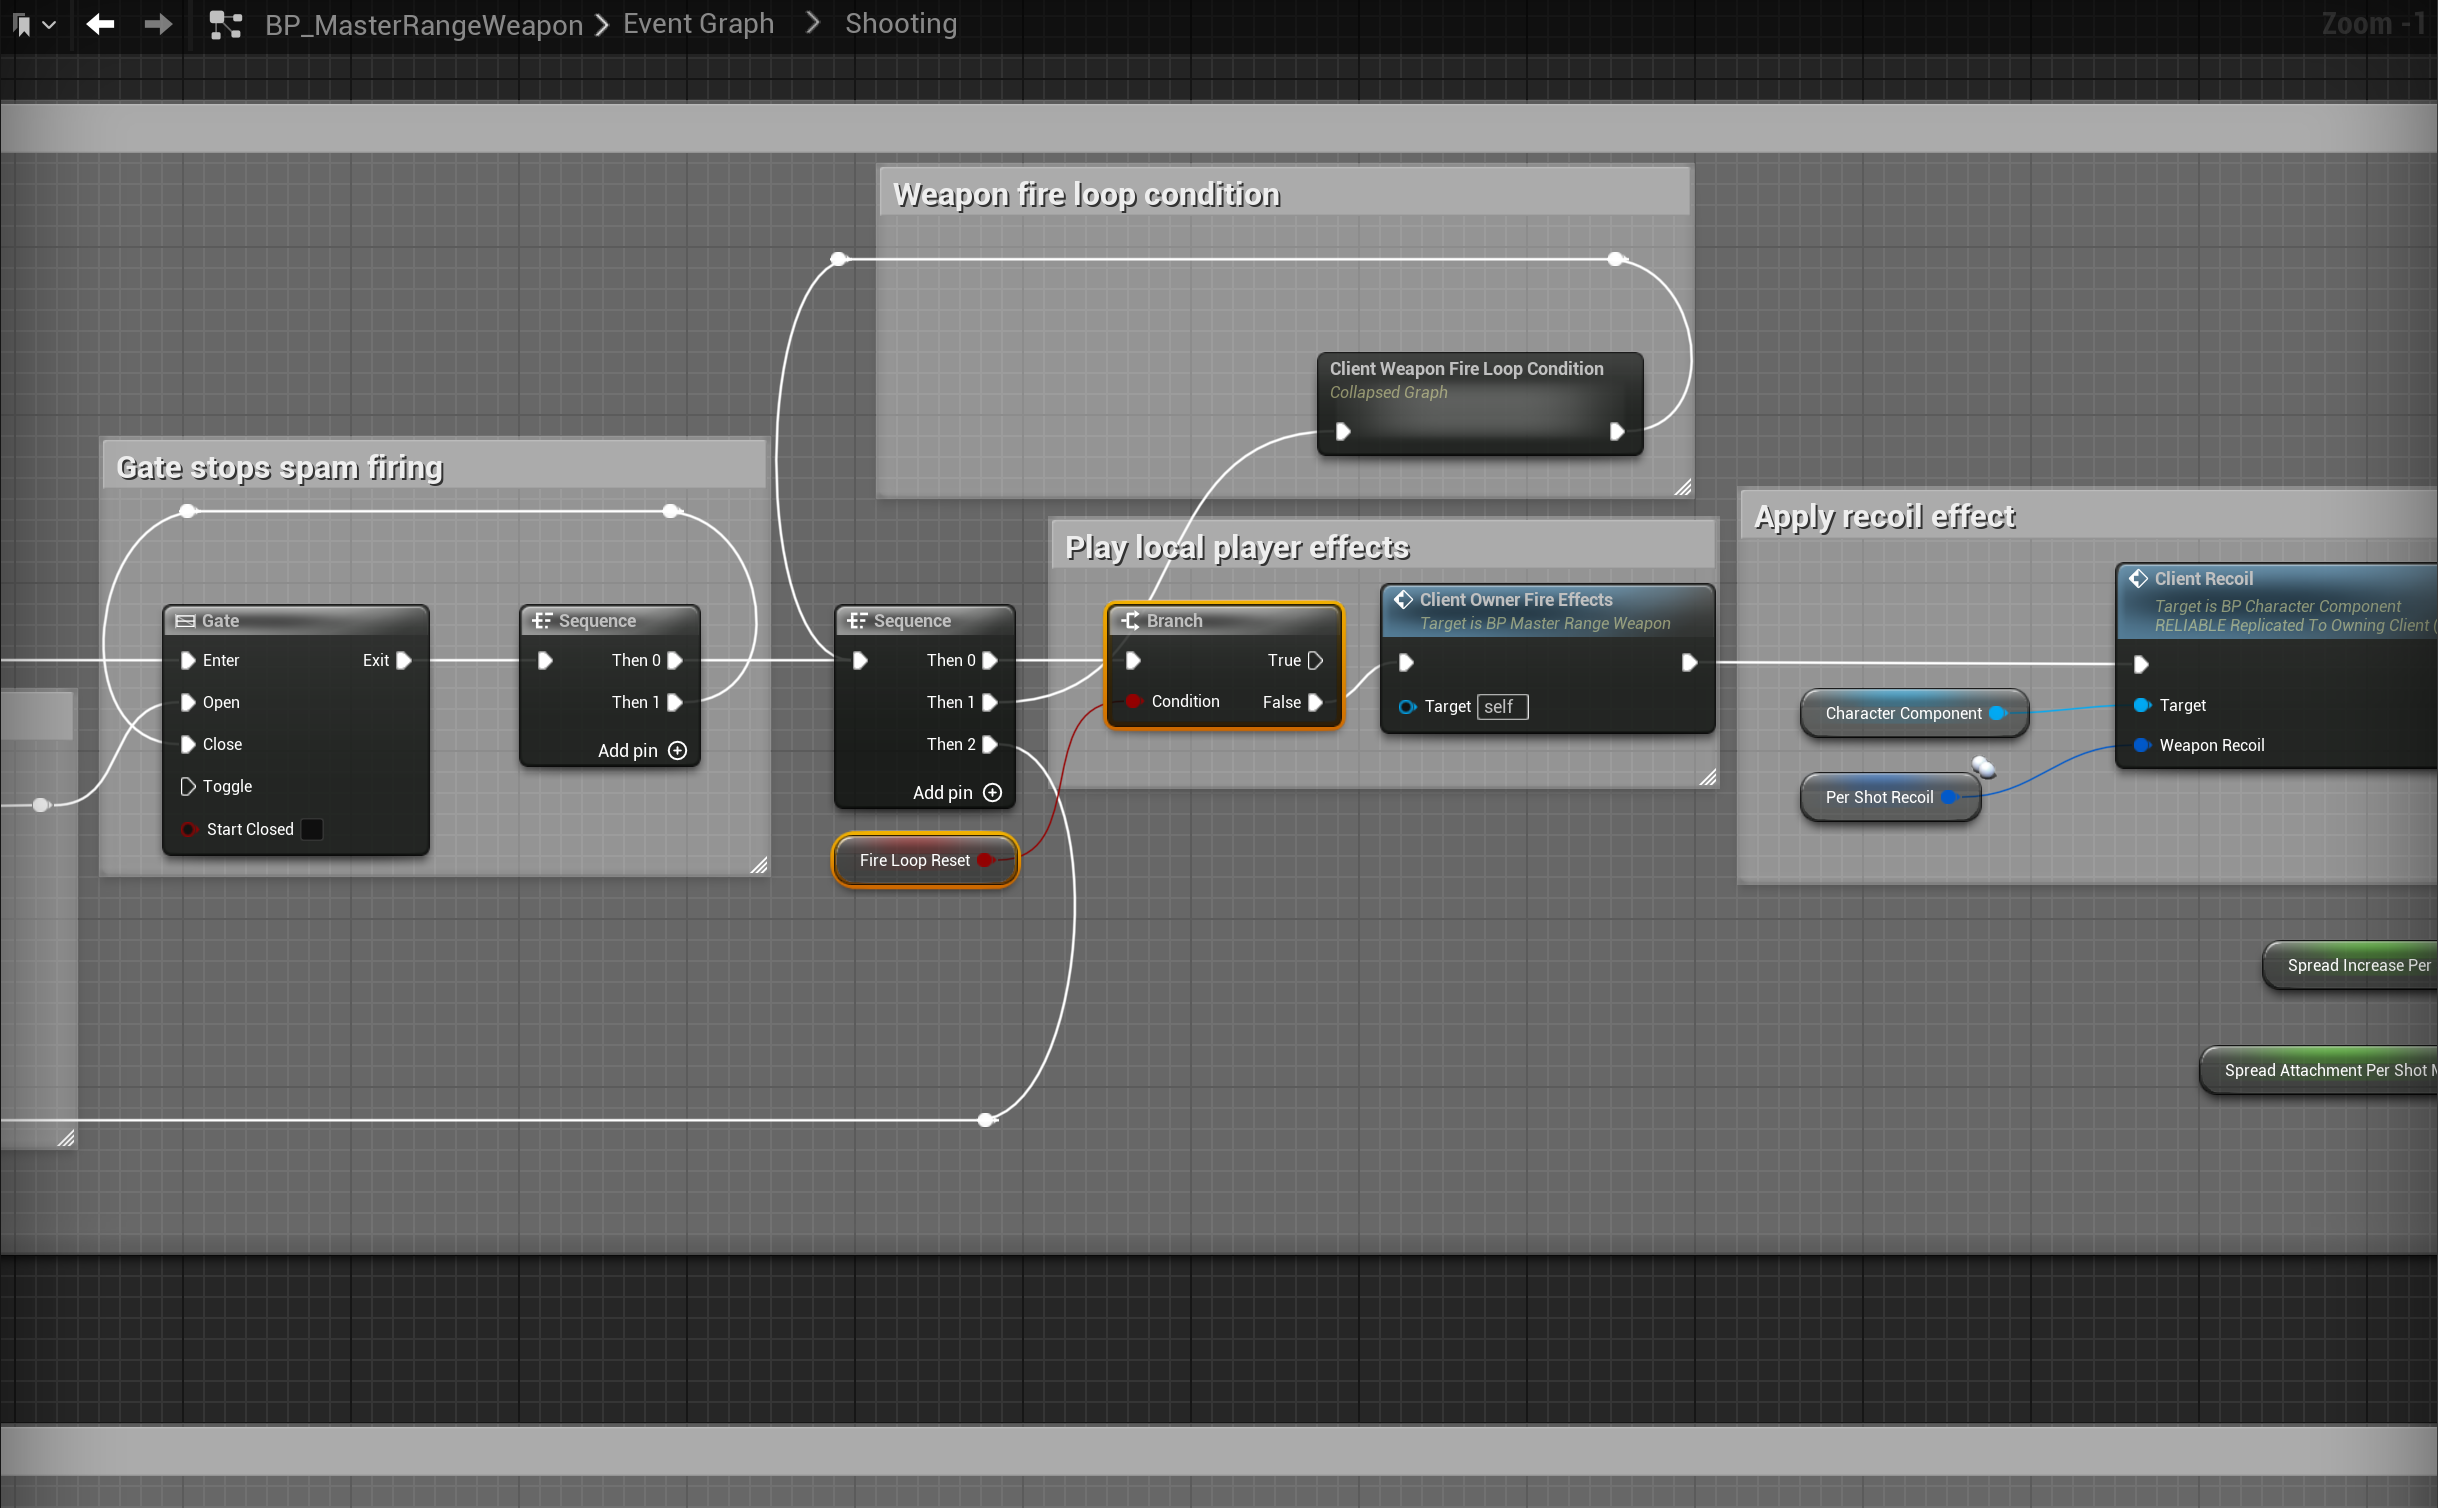2438x1508 pixels.
Task: Click the forward navigation arrow
Action: point(158,24)
